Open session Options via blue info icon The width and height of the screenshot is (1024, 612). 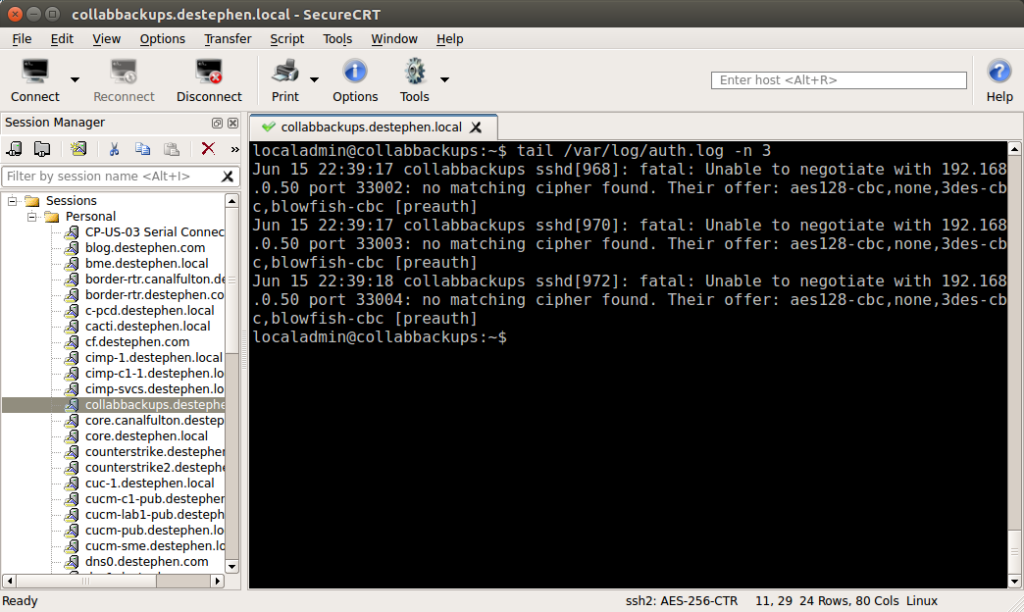(x=355, y=71)
